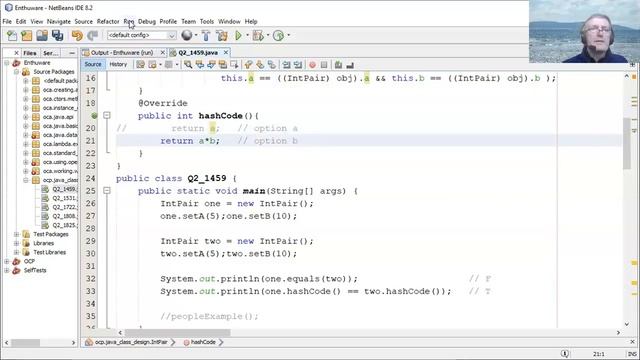The width and height of the screenshot is (640, 360).
Task: Toggle Highlight Search icon in editor toolbar
Action: coord(222,64)
